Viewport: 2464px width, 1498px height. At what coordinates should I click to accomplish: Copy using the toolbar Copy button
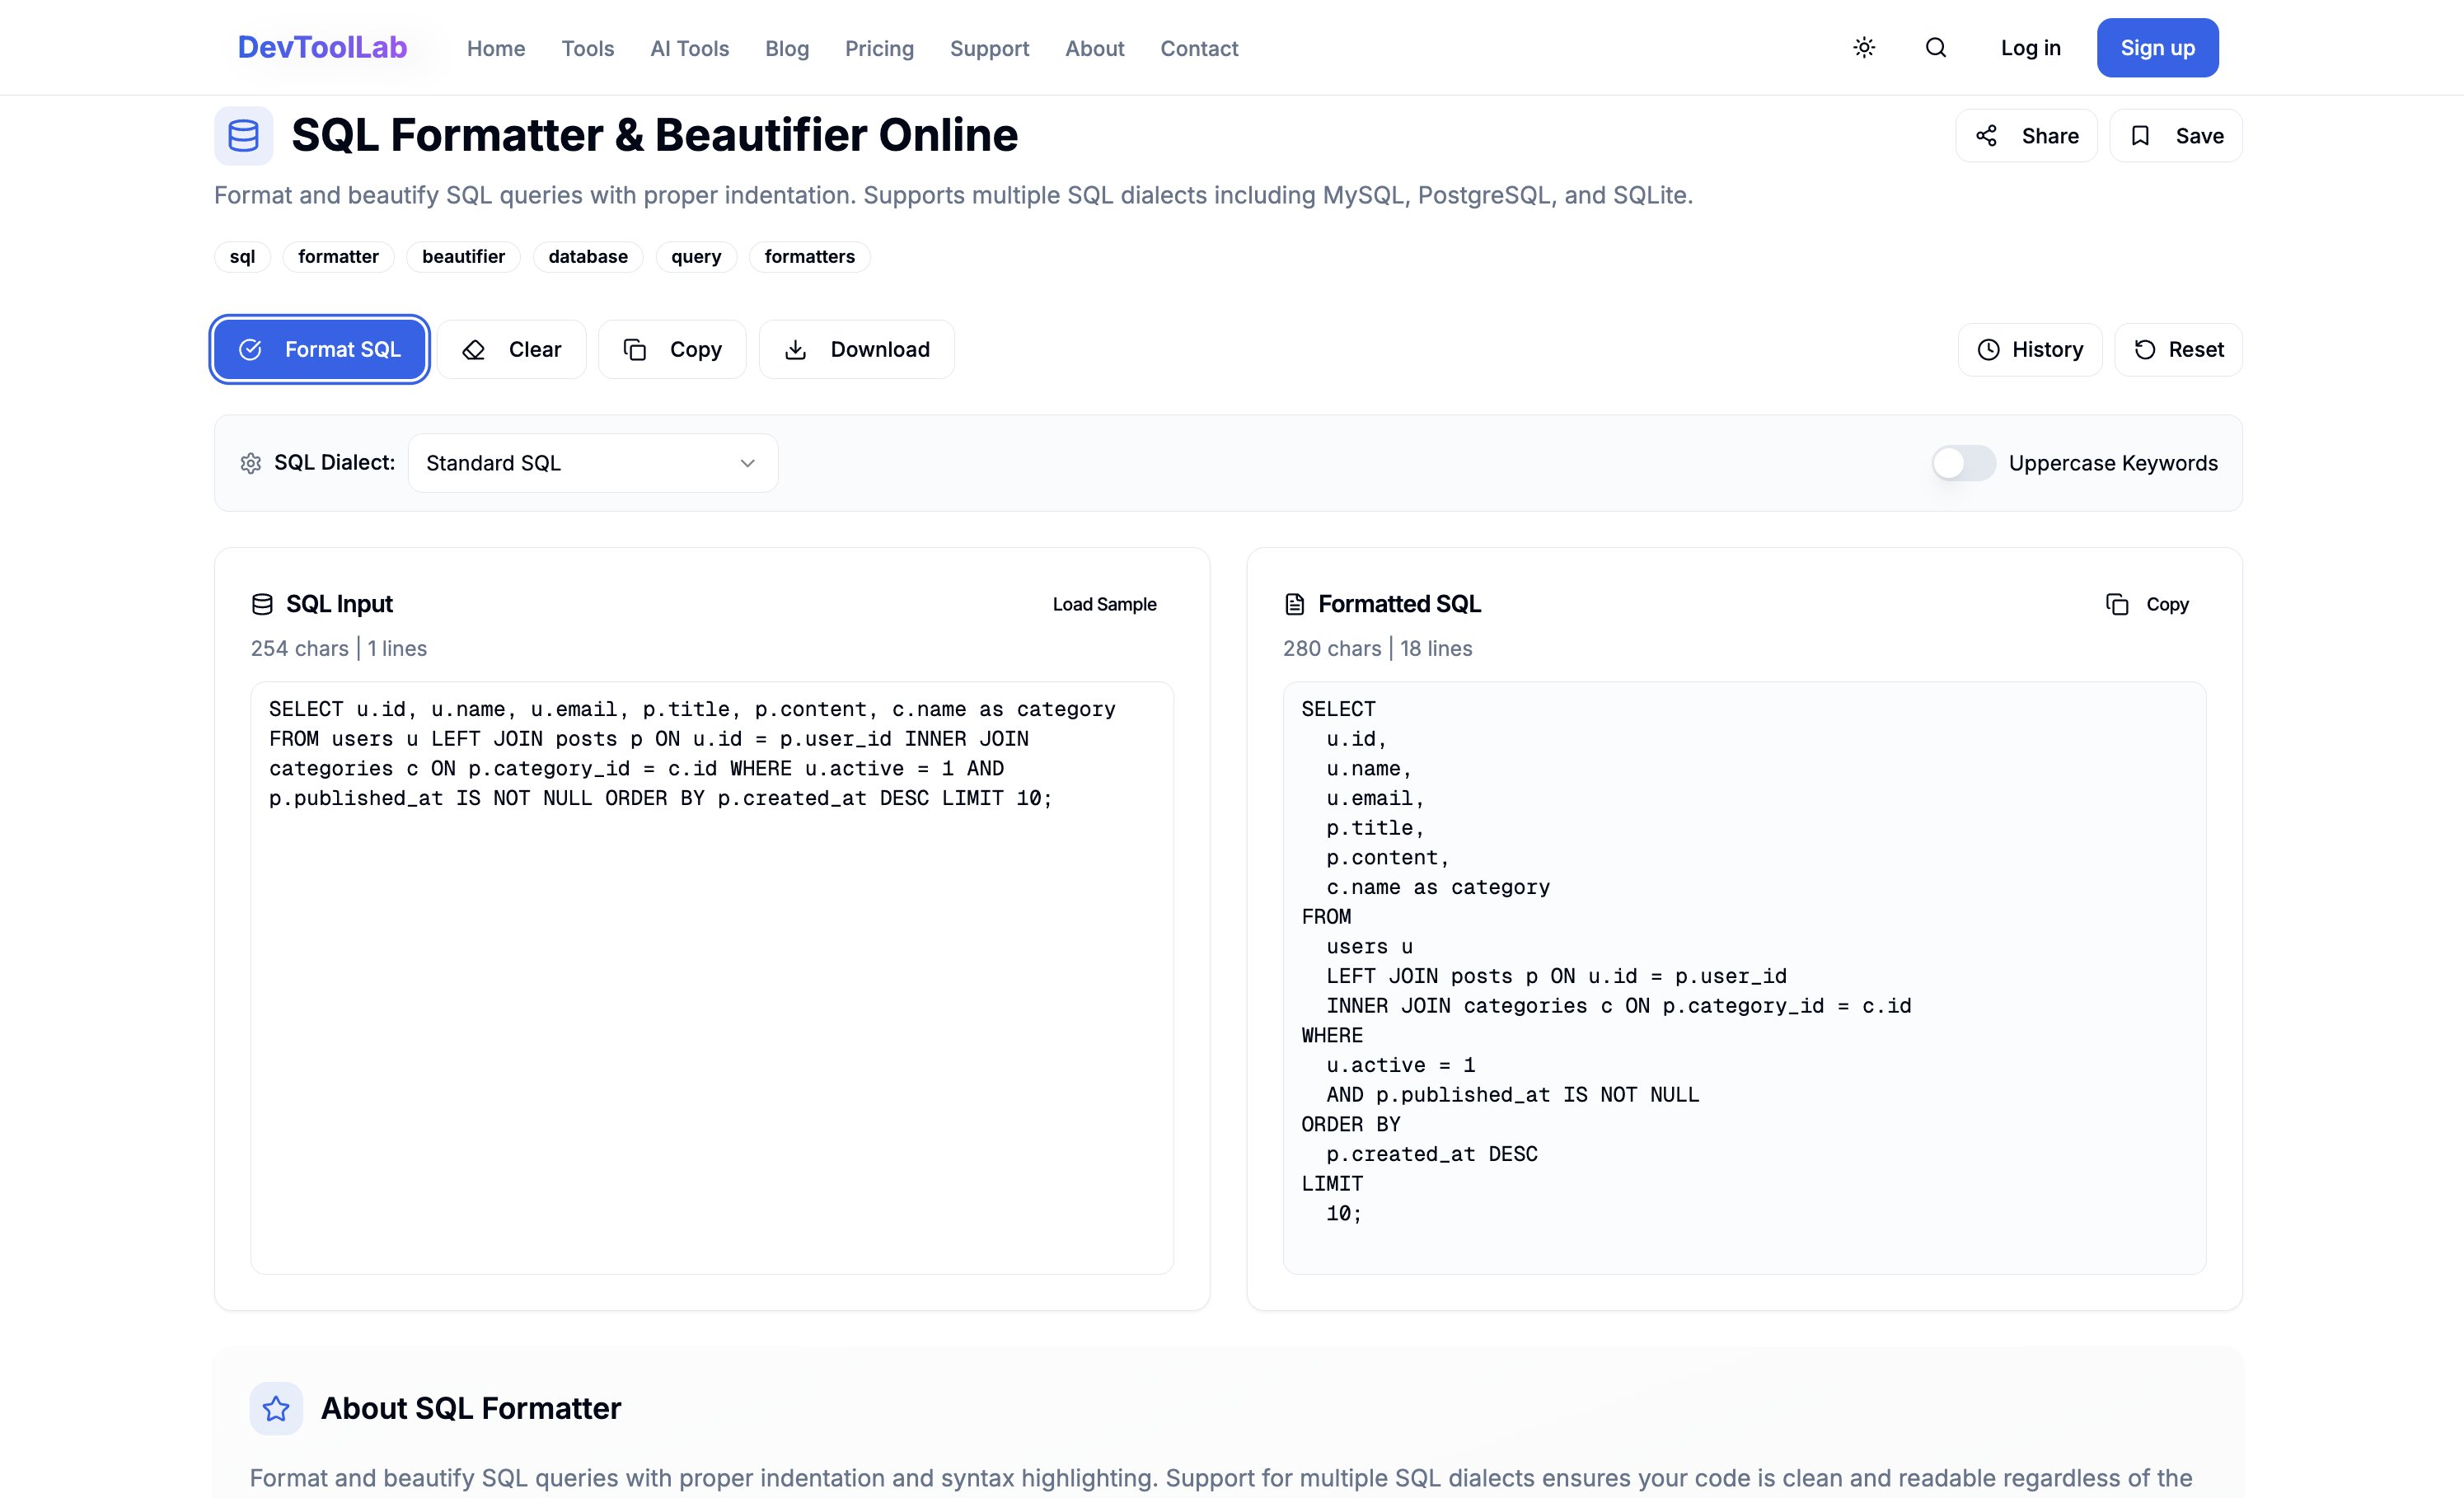(x=672, y=349)
